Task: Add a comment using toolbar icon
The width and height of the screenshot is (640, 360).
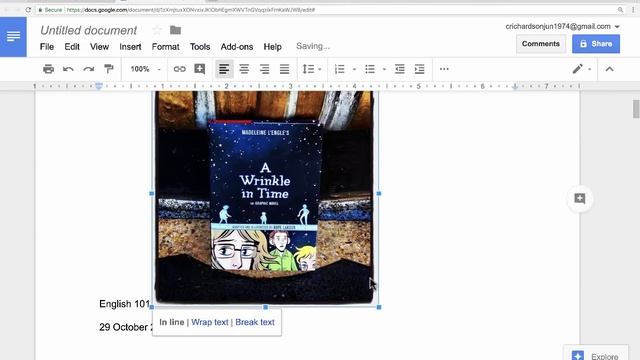Action: tap(200, 69)
